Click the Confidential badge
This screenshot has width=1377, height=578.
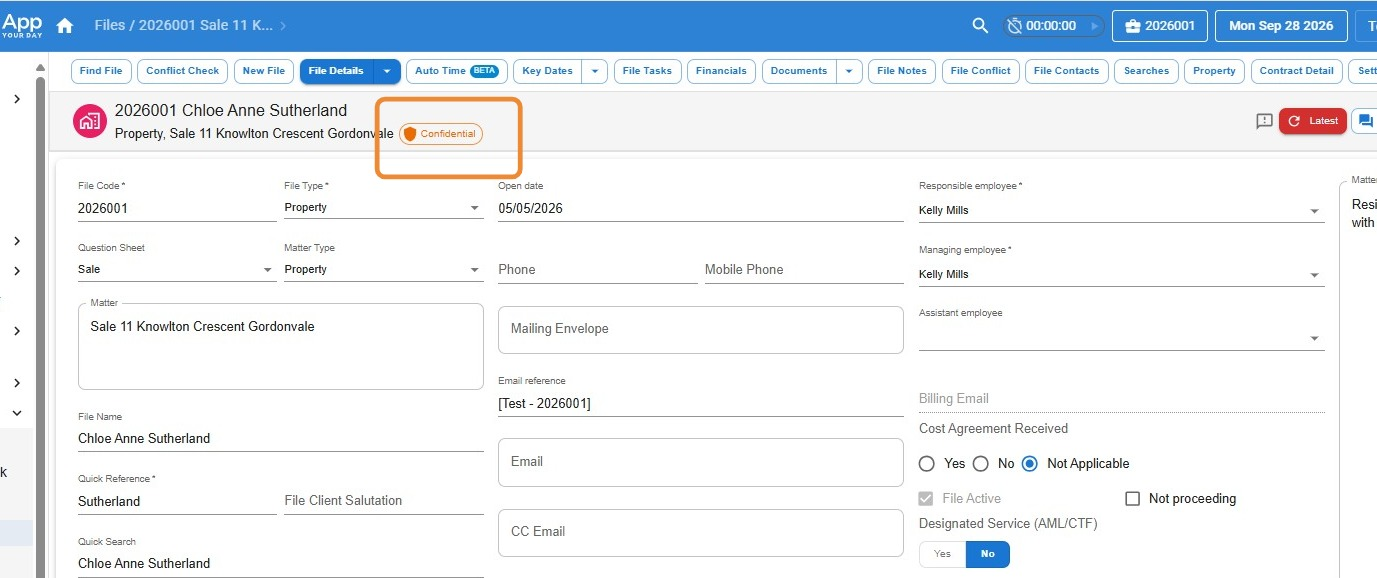(441, 134)
